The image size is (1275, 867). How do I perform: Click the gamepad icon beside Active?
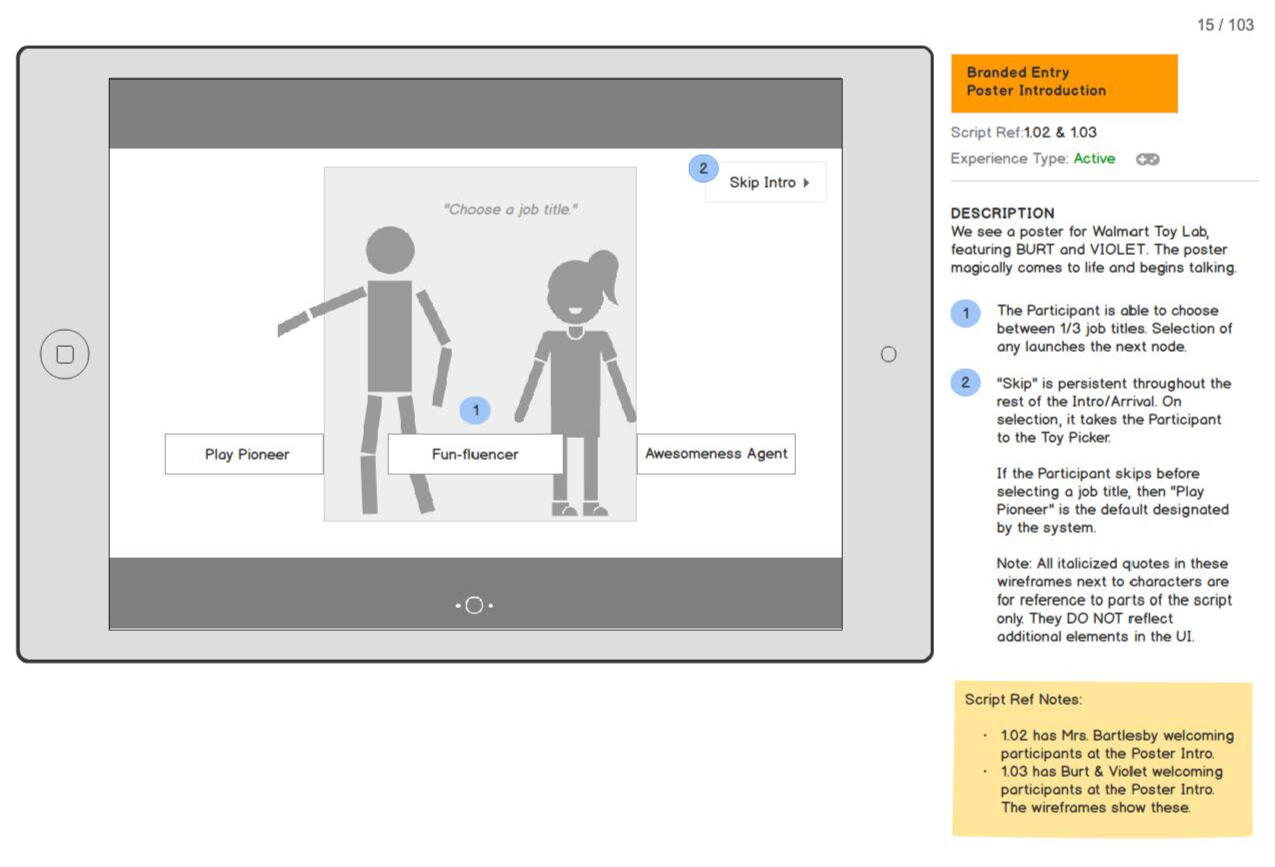[1147, 159]
